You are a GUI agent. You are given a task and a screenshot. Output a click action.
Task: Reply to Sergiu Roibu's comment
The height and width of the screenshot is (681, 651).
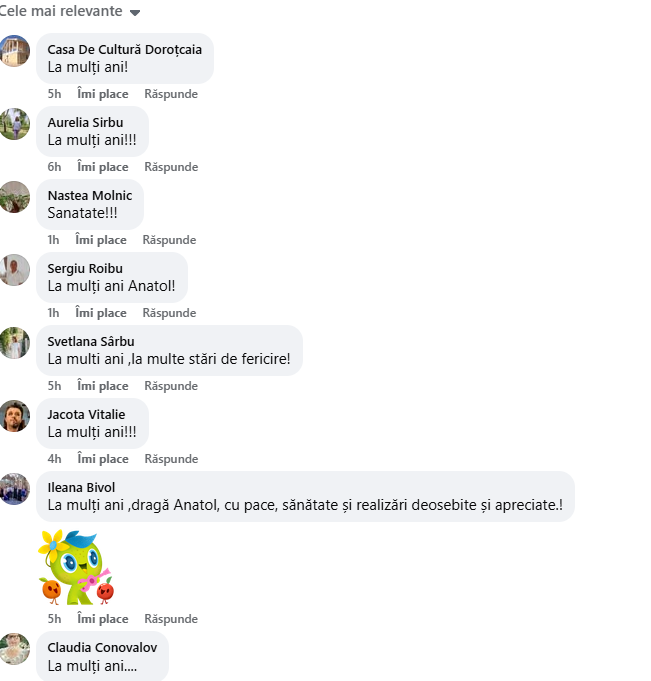pos(169,313)
